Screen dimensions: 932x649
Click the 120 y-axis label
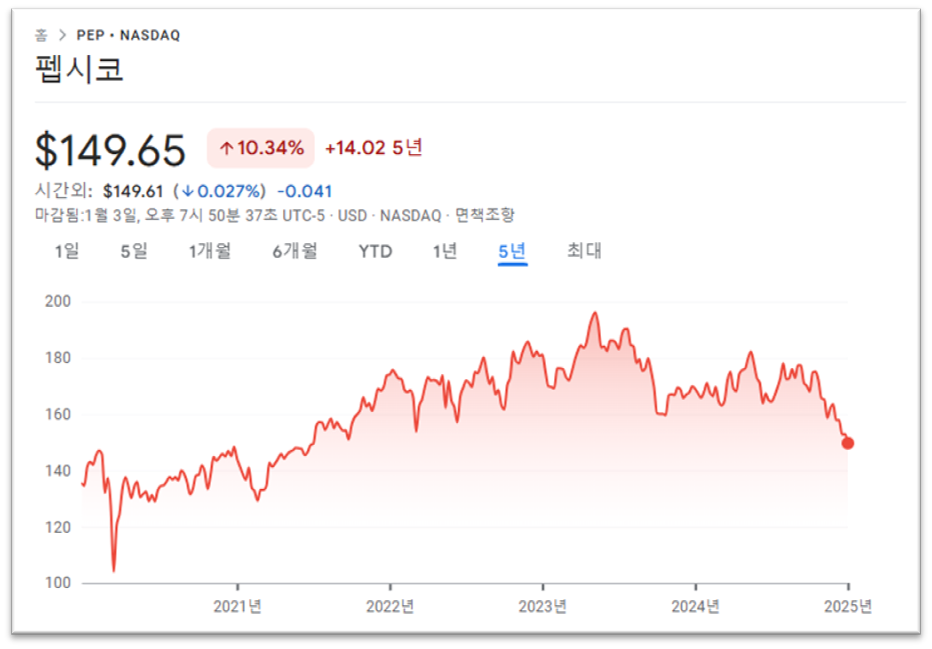click(58, 527)
